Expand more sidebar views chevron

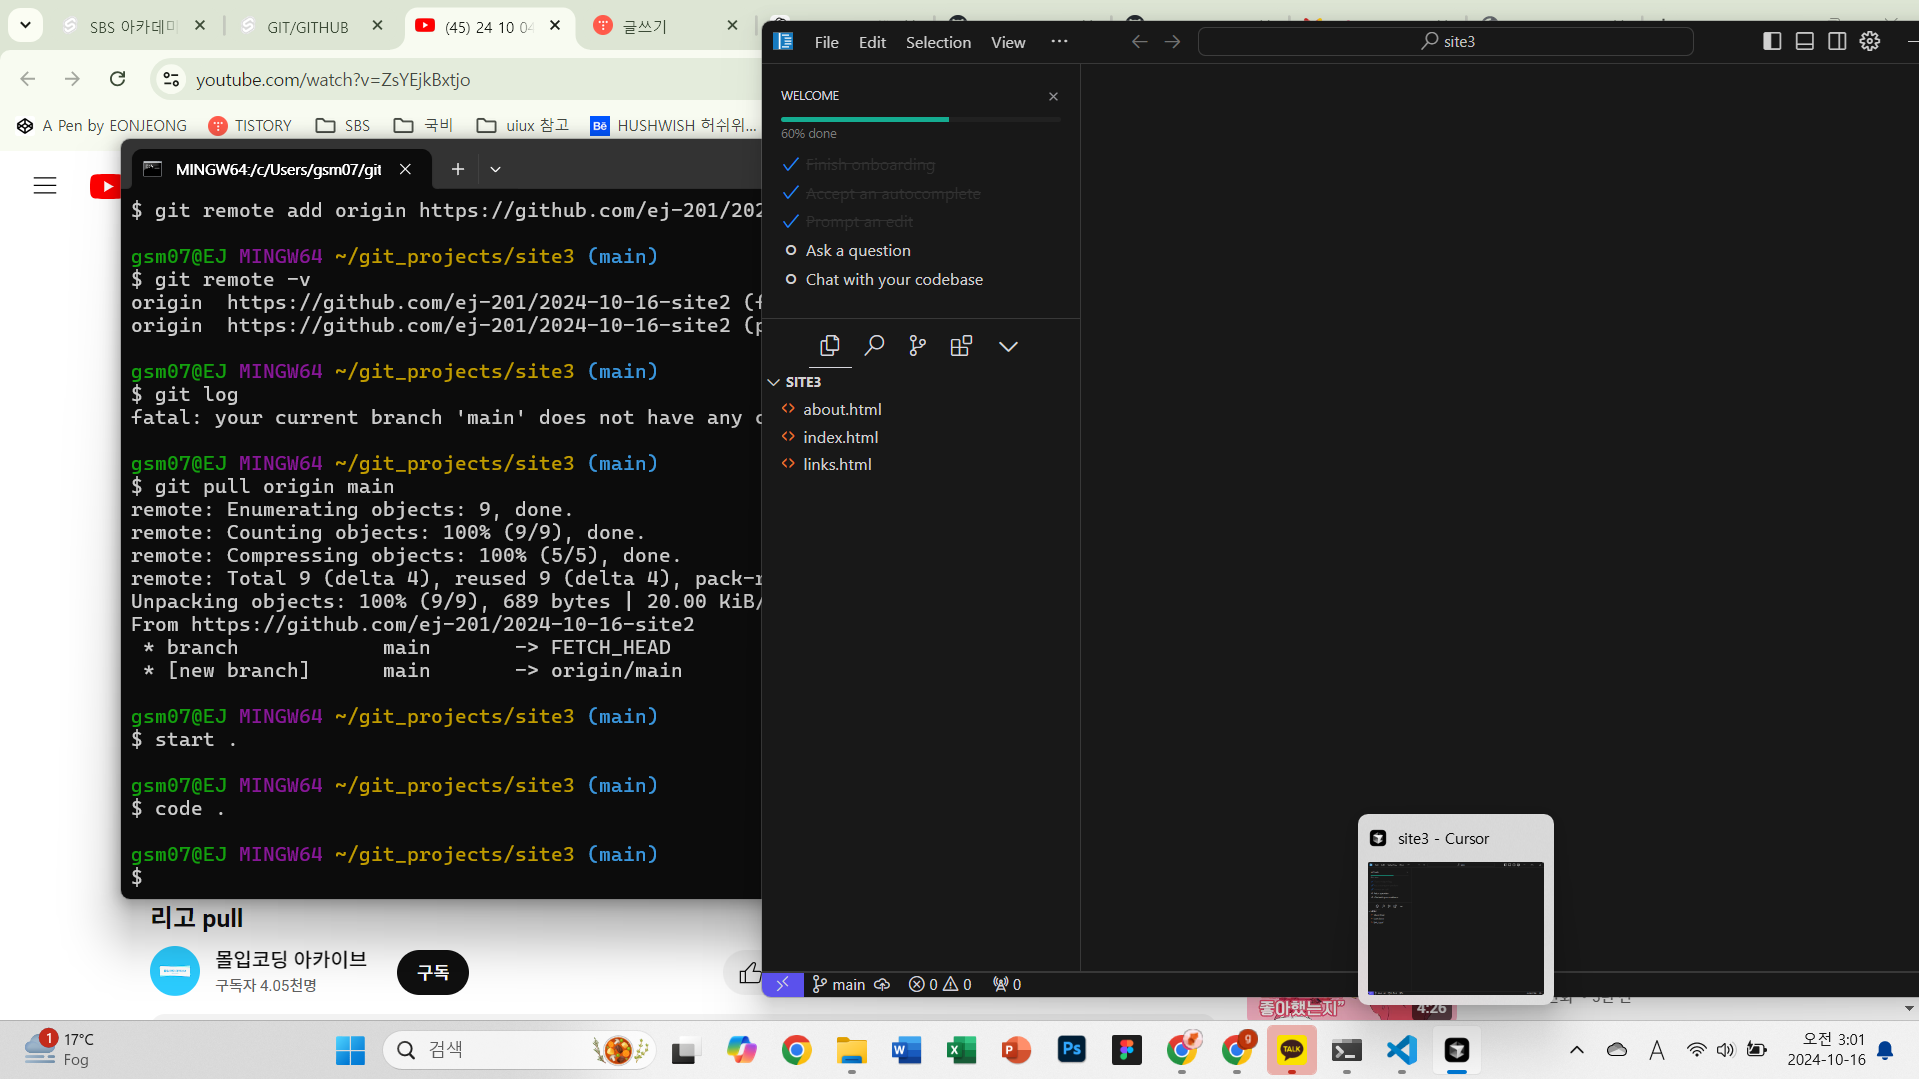[x=1008, y=346]
